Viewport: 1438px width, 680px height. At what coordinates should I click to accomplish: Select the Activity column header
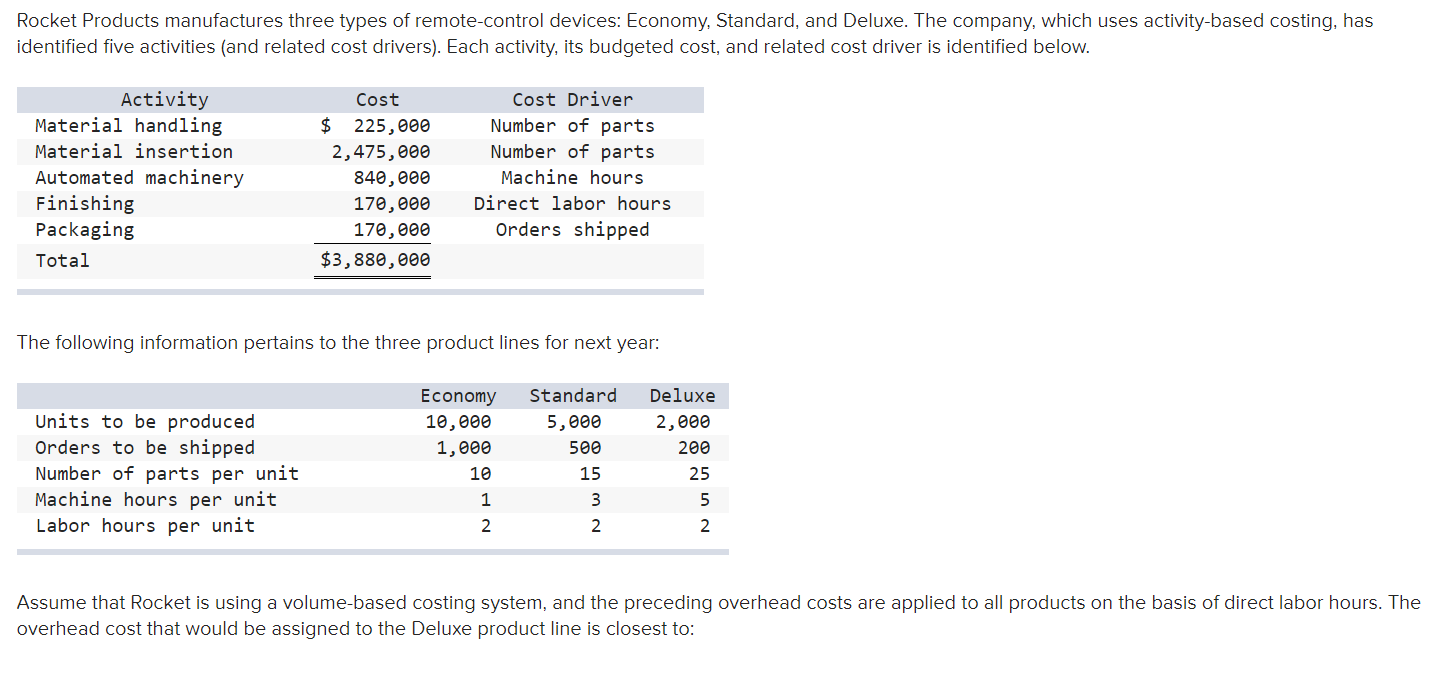tap(164, 99)
